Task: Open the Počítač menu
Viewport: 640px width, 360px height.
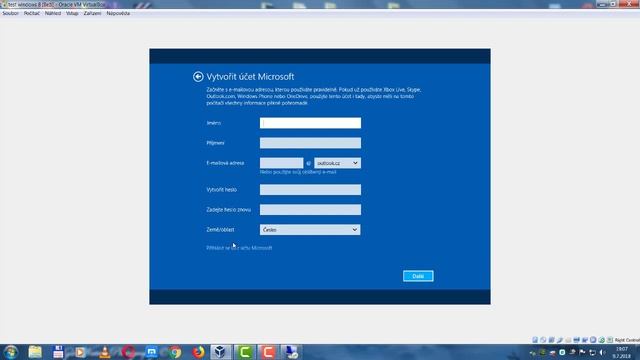Action: pyautogui.click(x=32, y=13)
